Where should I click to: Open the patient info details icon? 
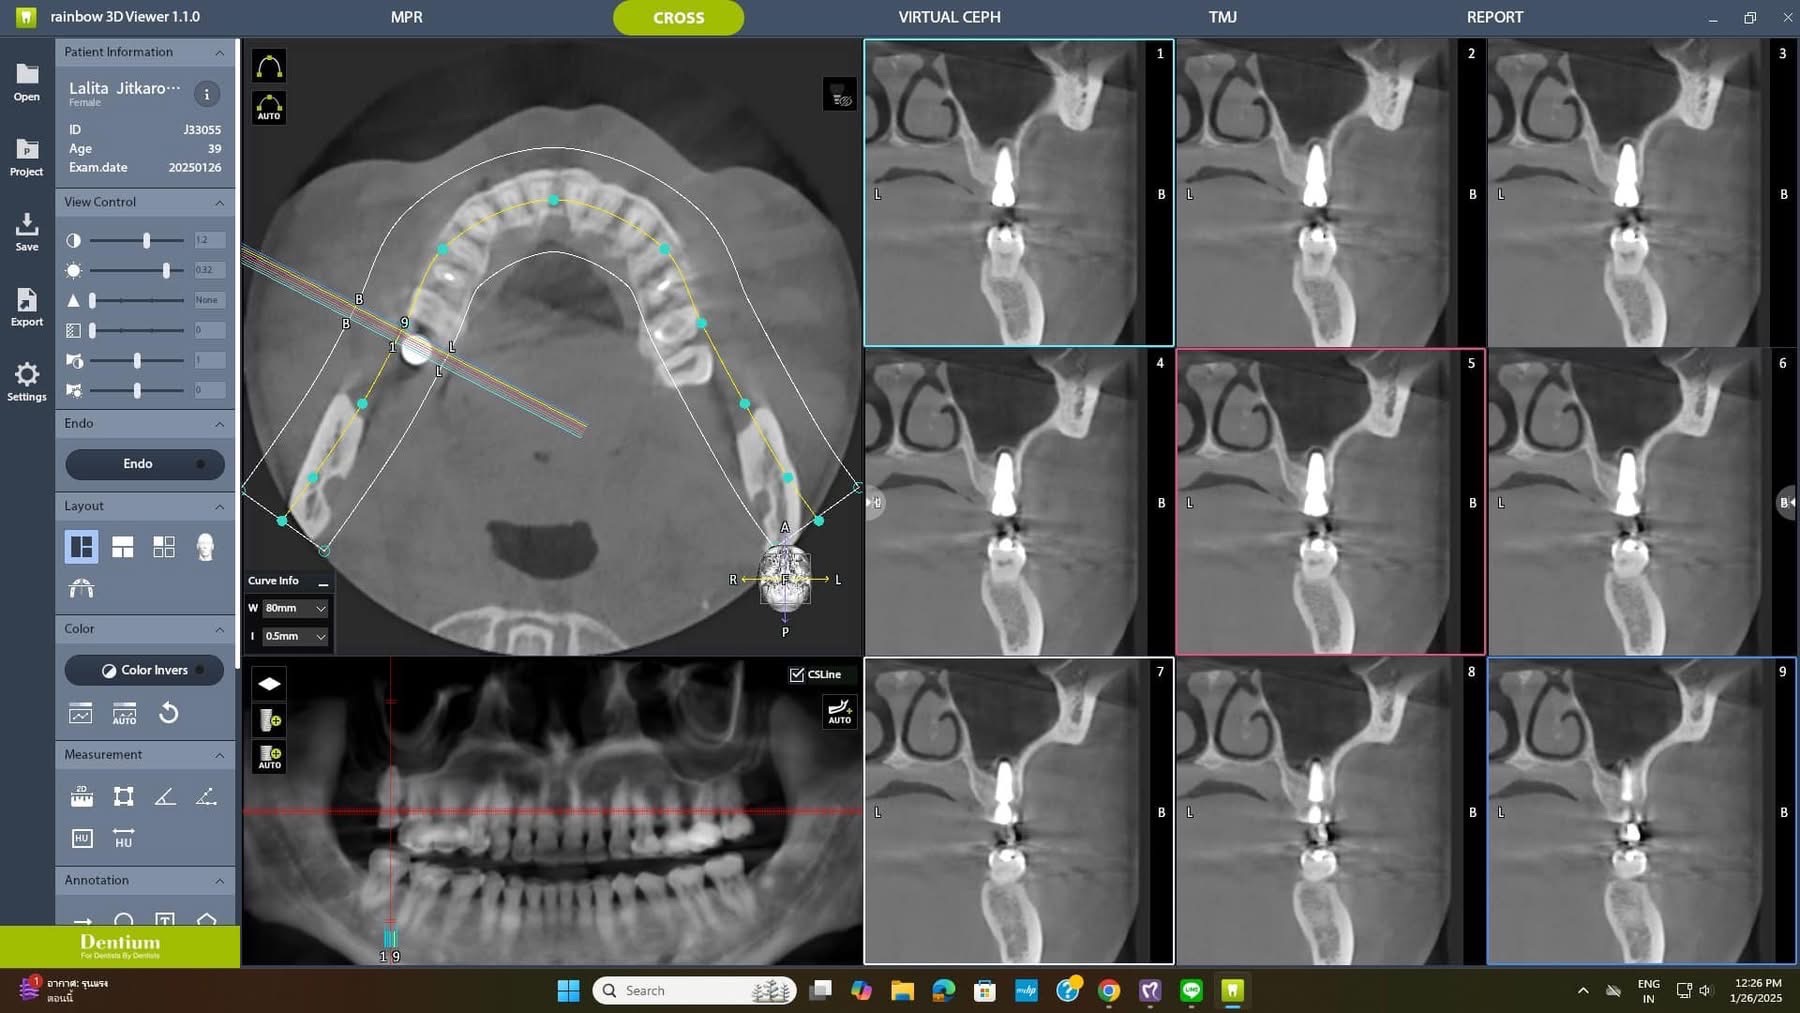[207, 94]
